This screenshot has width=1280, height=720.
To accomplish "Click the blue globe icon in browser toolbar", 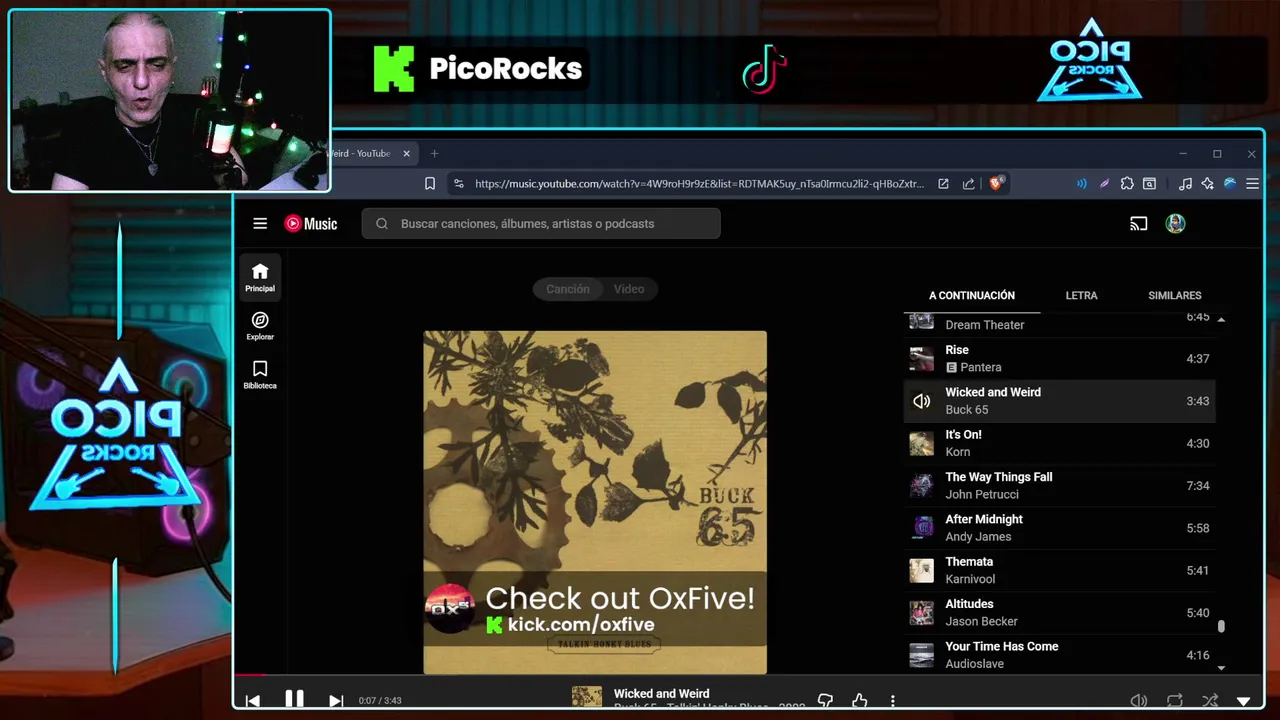I will (x=1230, y=184).
